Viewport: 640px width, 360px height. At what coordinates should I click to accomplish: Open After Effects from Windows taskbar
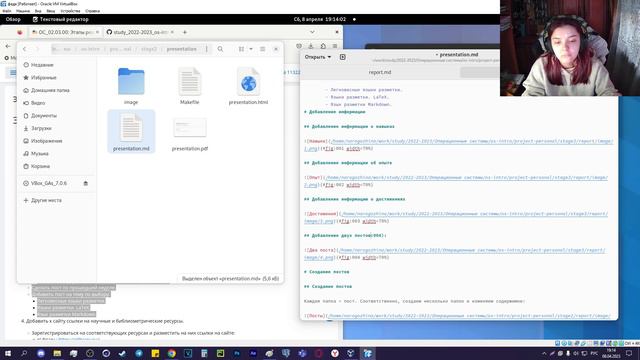253,353
